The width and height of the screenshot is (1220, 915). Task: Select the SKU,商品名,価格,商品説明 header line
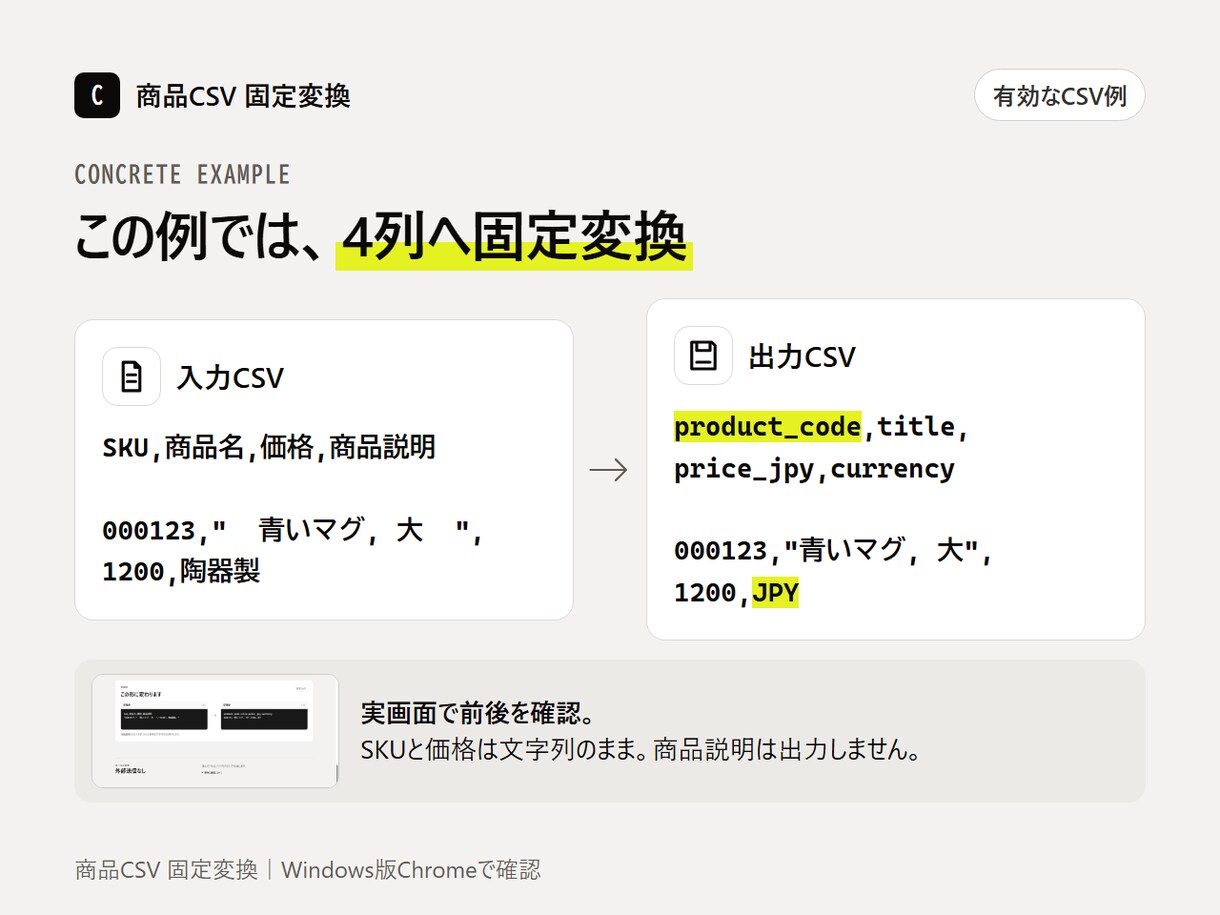point(269,447)
